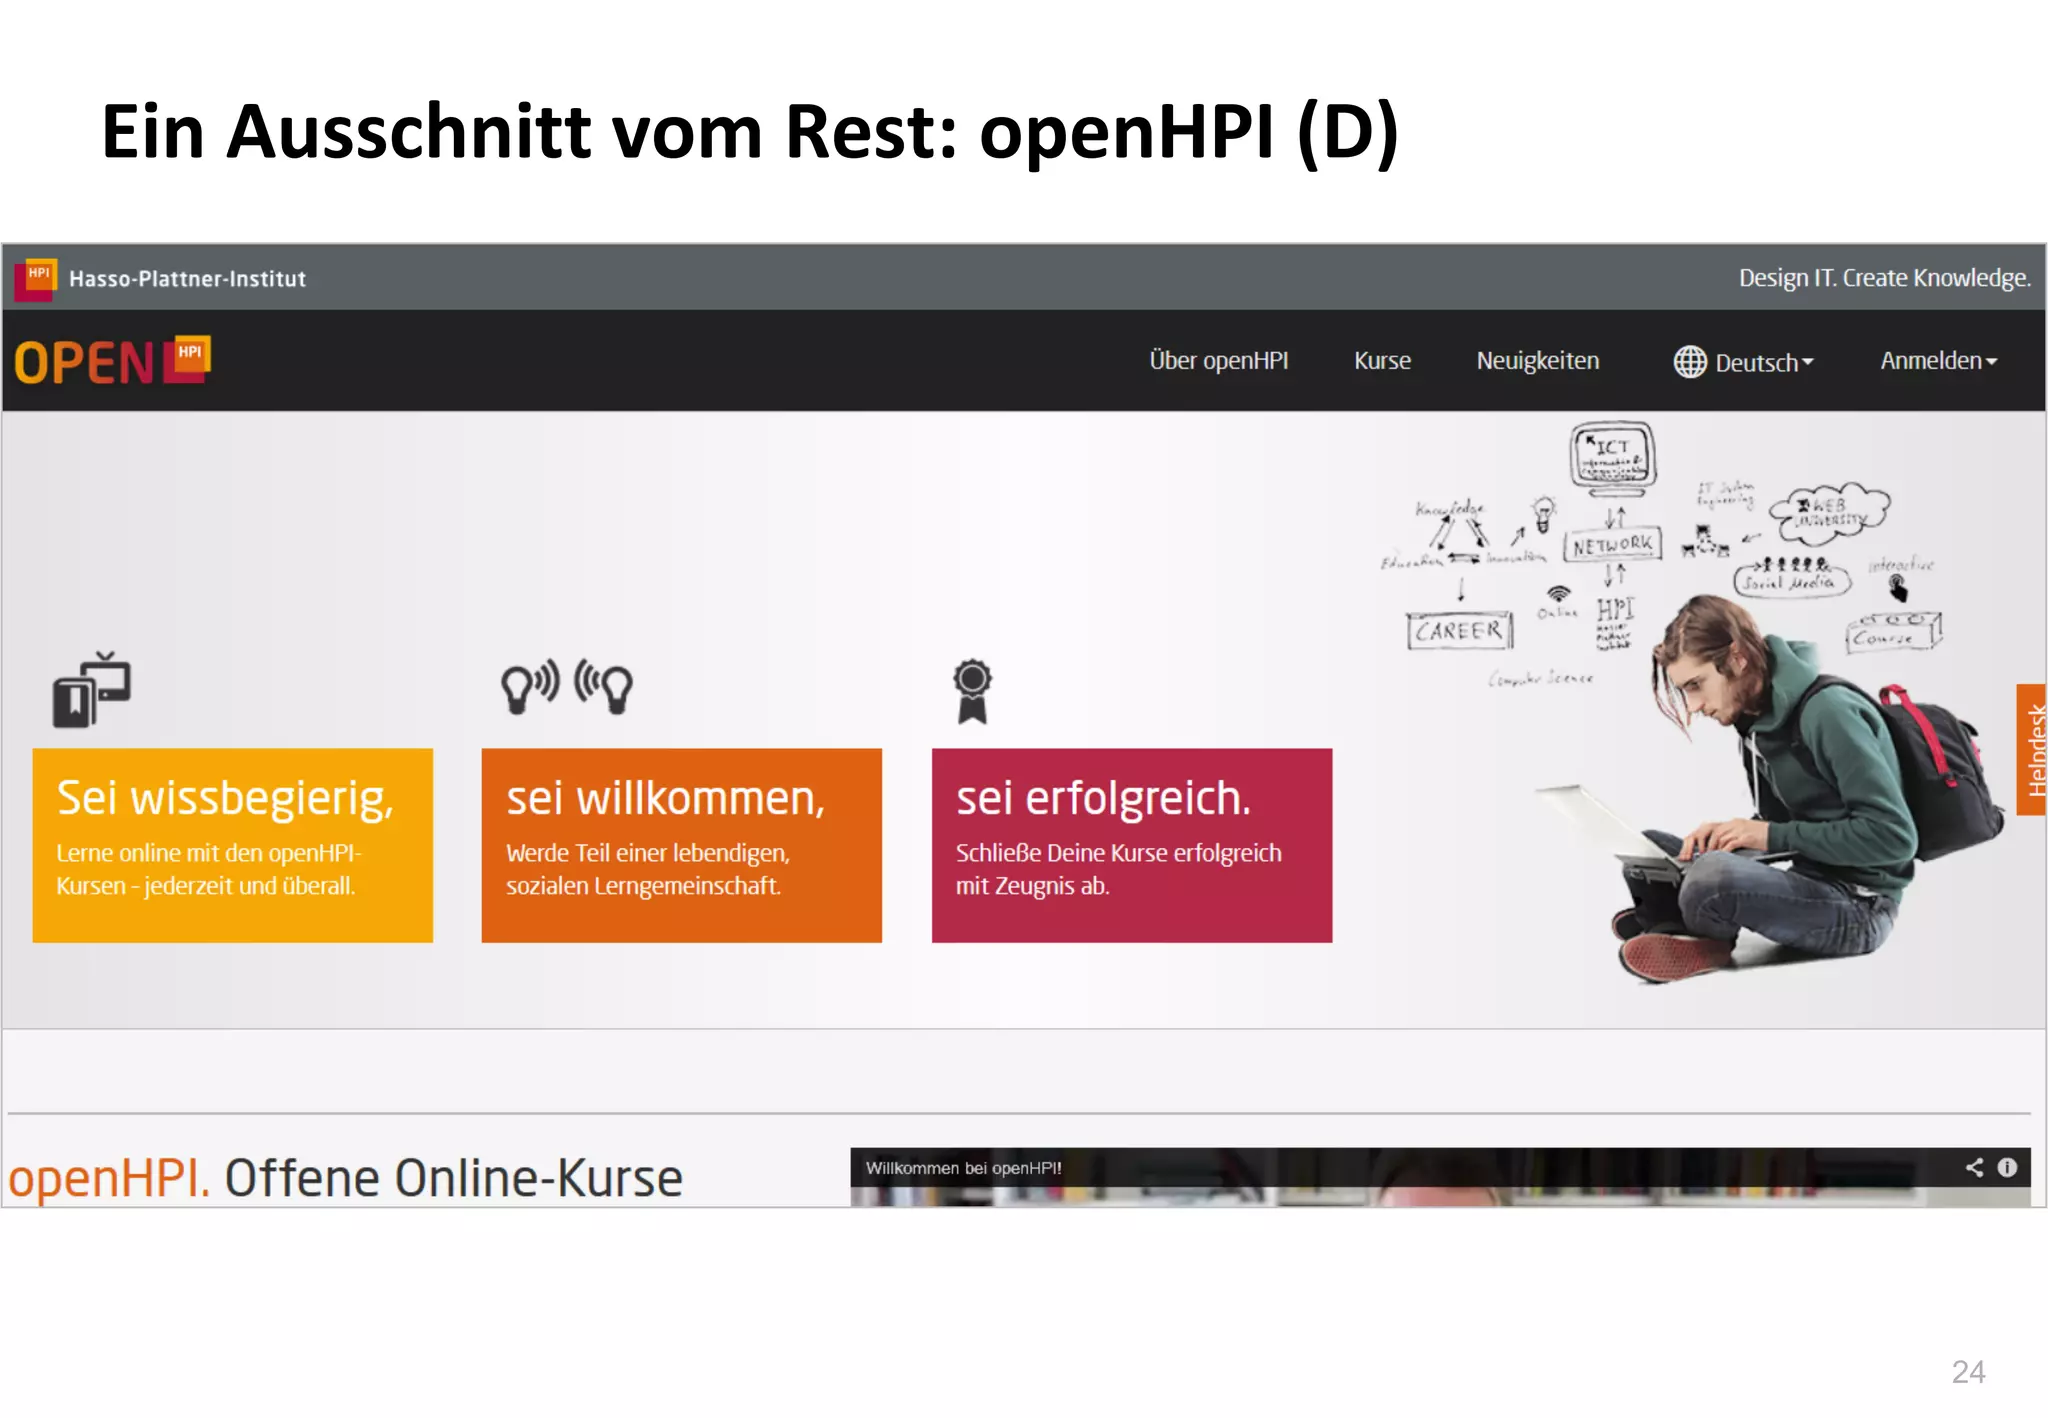Click the Hasso-Plattner-Institut link
Viewport: 2048px width, 1418px height.
187,279
